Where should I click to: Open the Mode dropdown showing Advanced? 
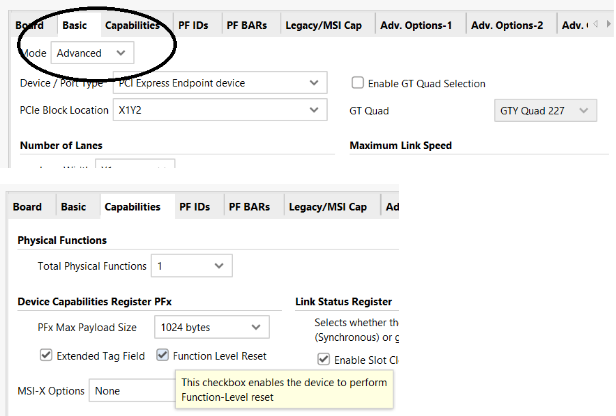(x=92, y=51)
